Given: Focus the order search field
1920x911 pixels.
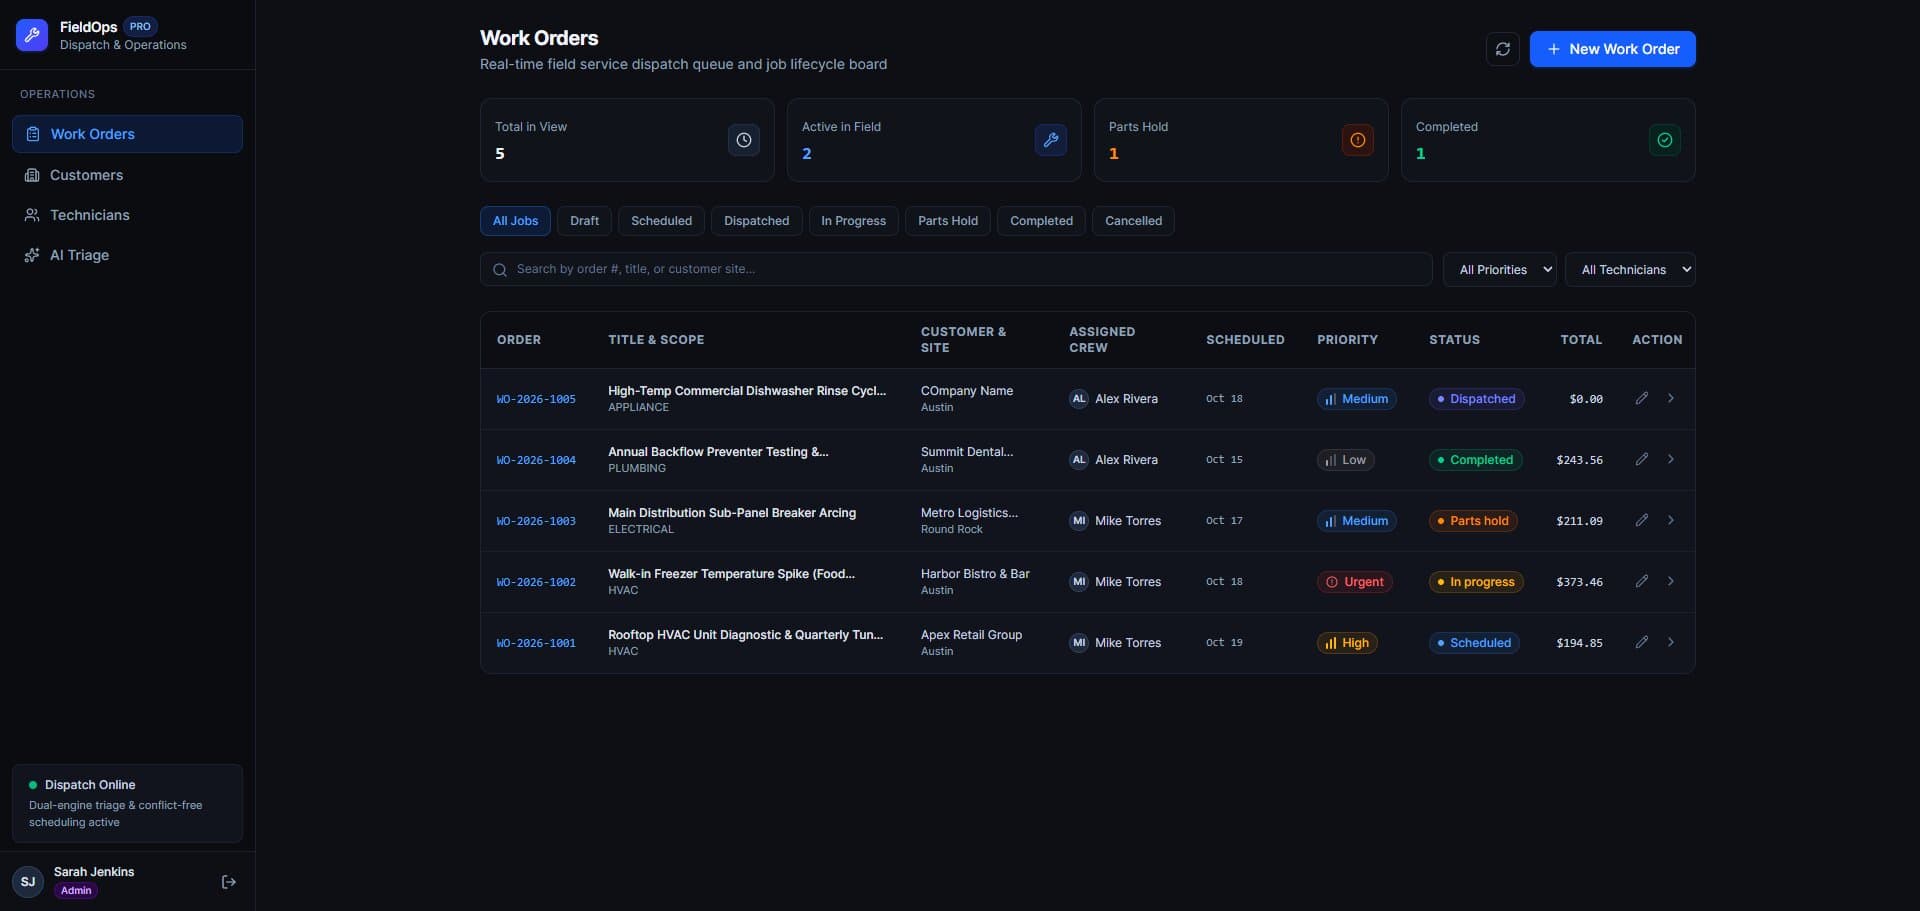Looking at the screenshot, I should click(956, 269).
